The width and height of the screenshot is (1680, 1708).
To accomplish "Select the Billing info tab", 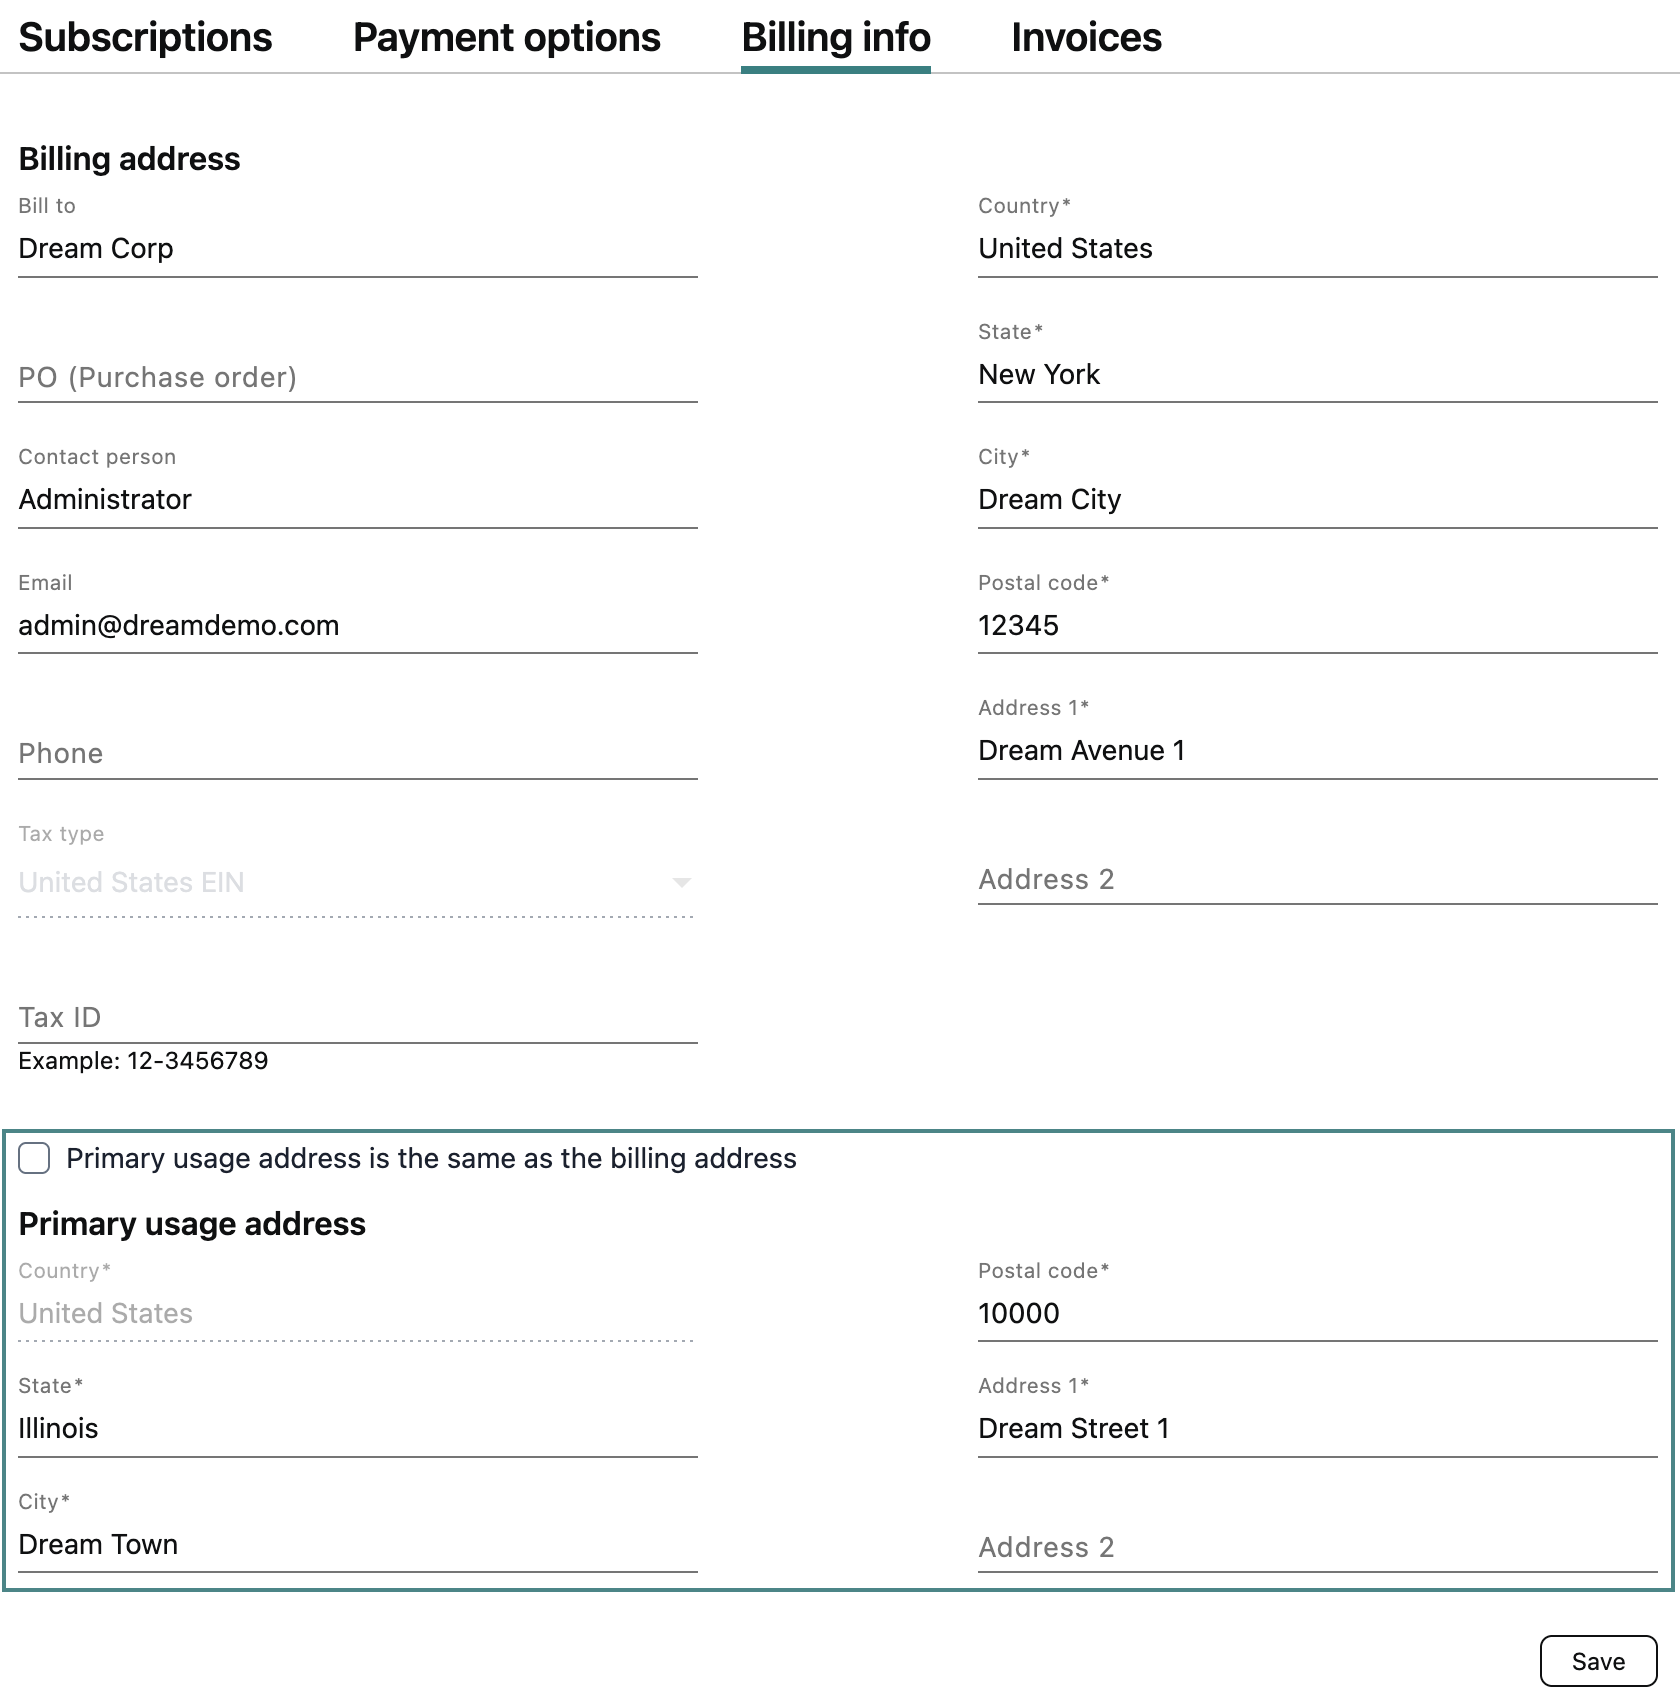I will [835, 38].
